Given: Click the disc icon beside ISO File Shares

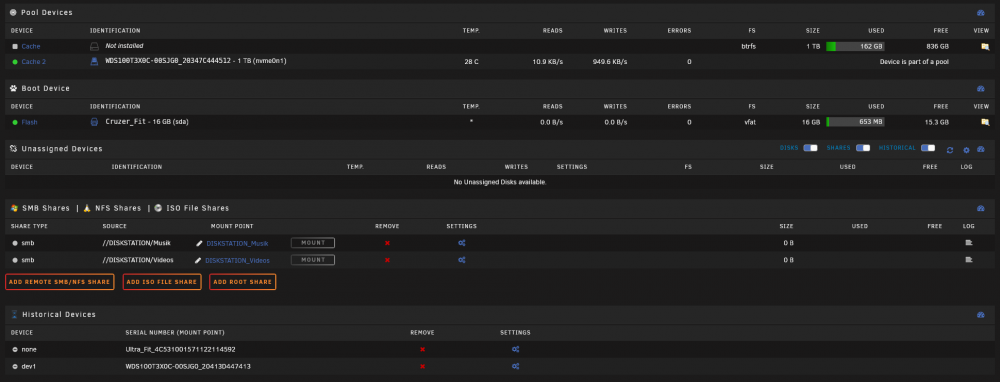Looking at the screenshot, I should click(x=158, y=208).
